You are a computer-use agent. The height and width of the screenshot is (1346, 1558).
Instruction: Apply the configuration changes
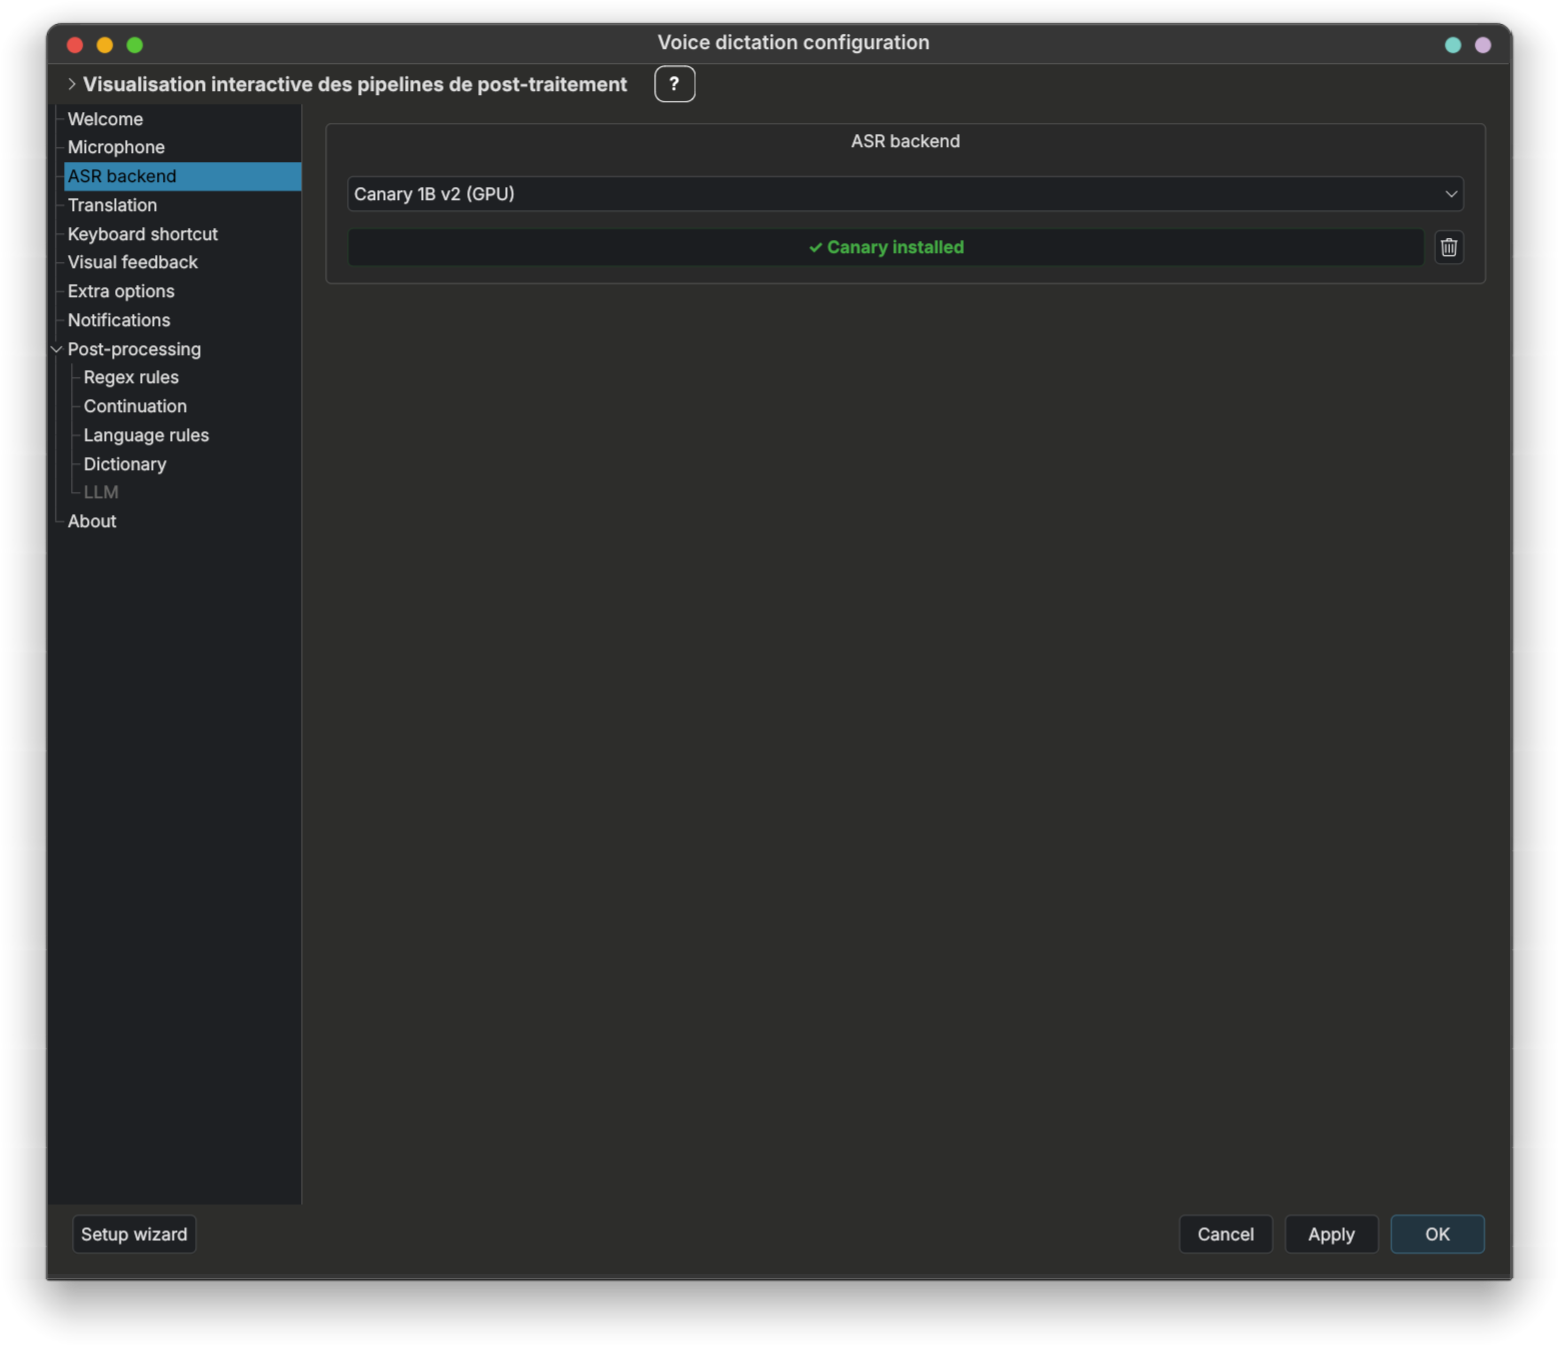[1331, 1234]
